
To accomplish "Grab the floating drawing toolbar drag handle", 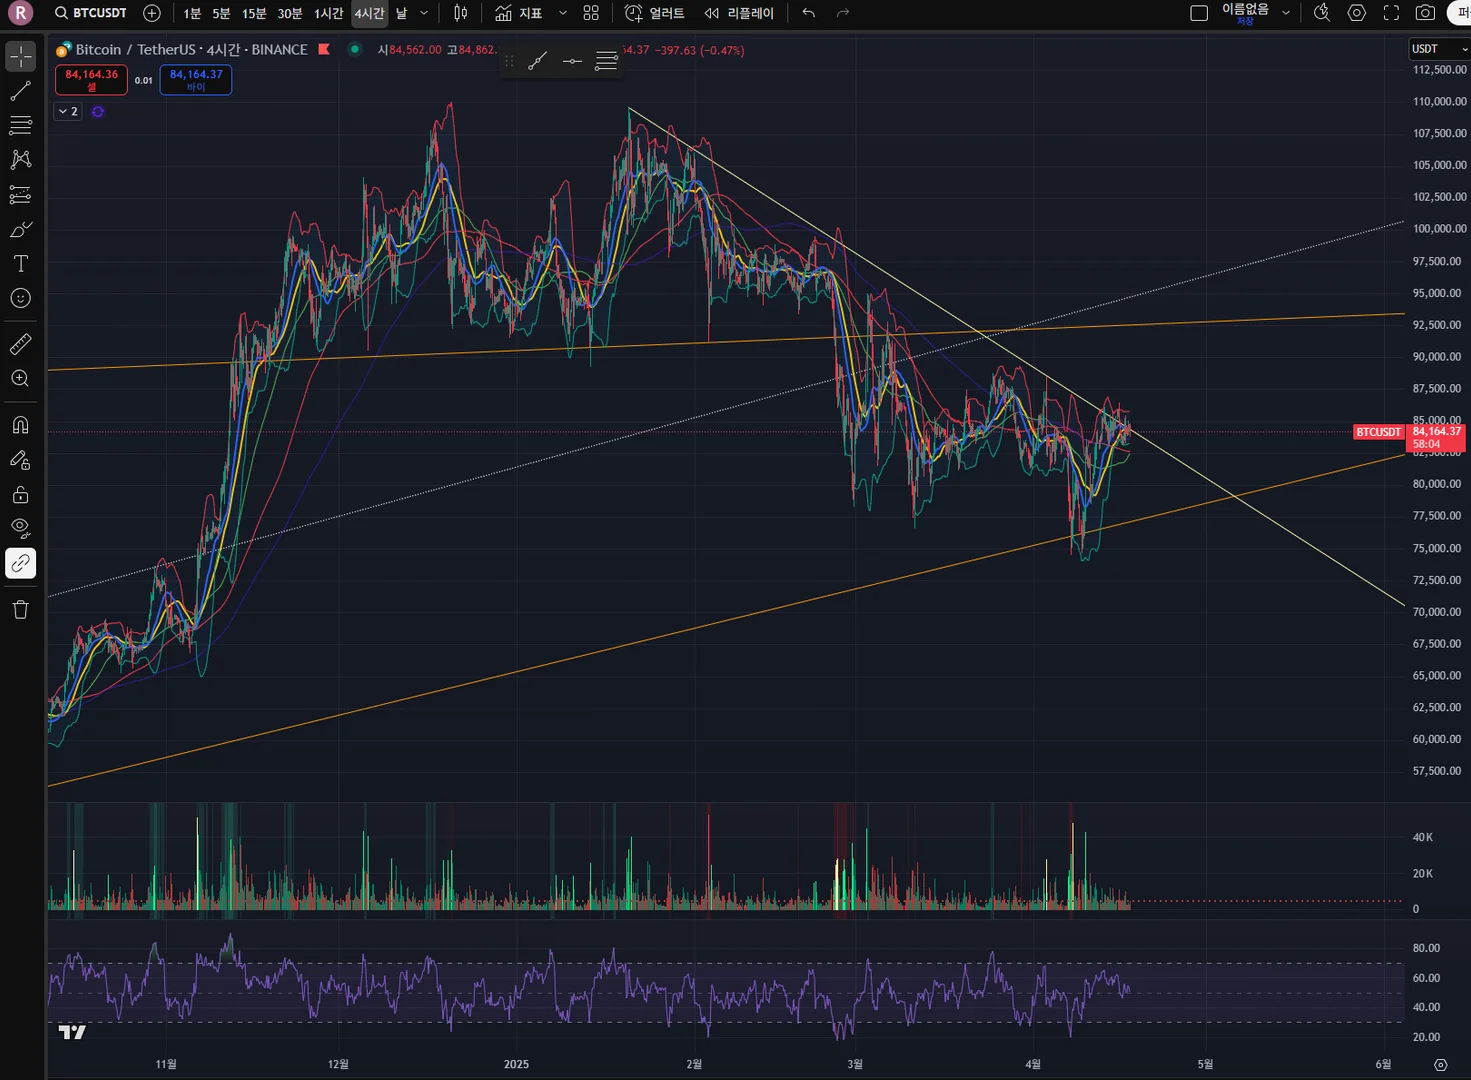I will 510,61.
